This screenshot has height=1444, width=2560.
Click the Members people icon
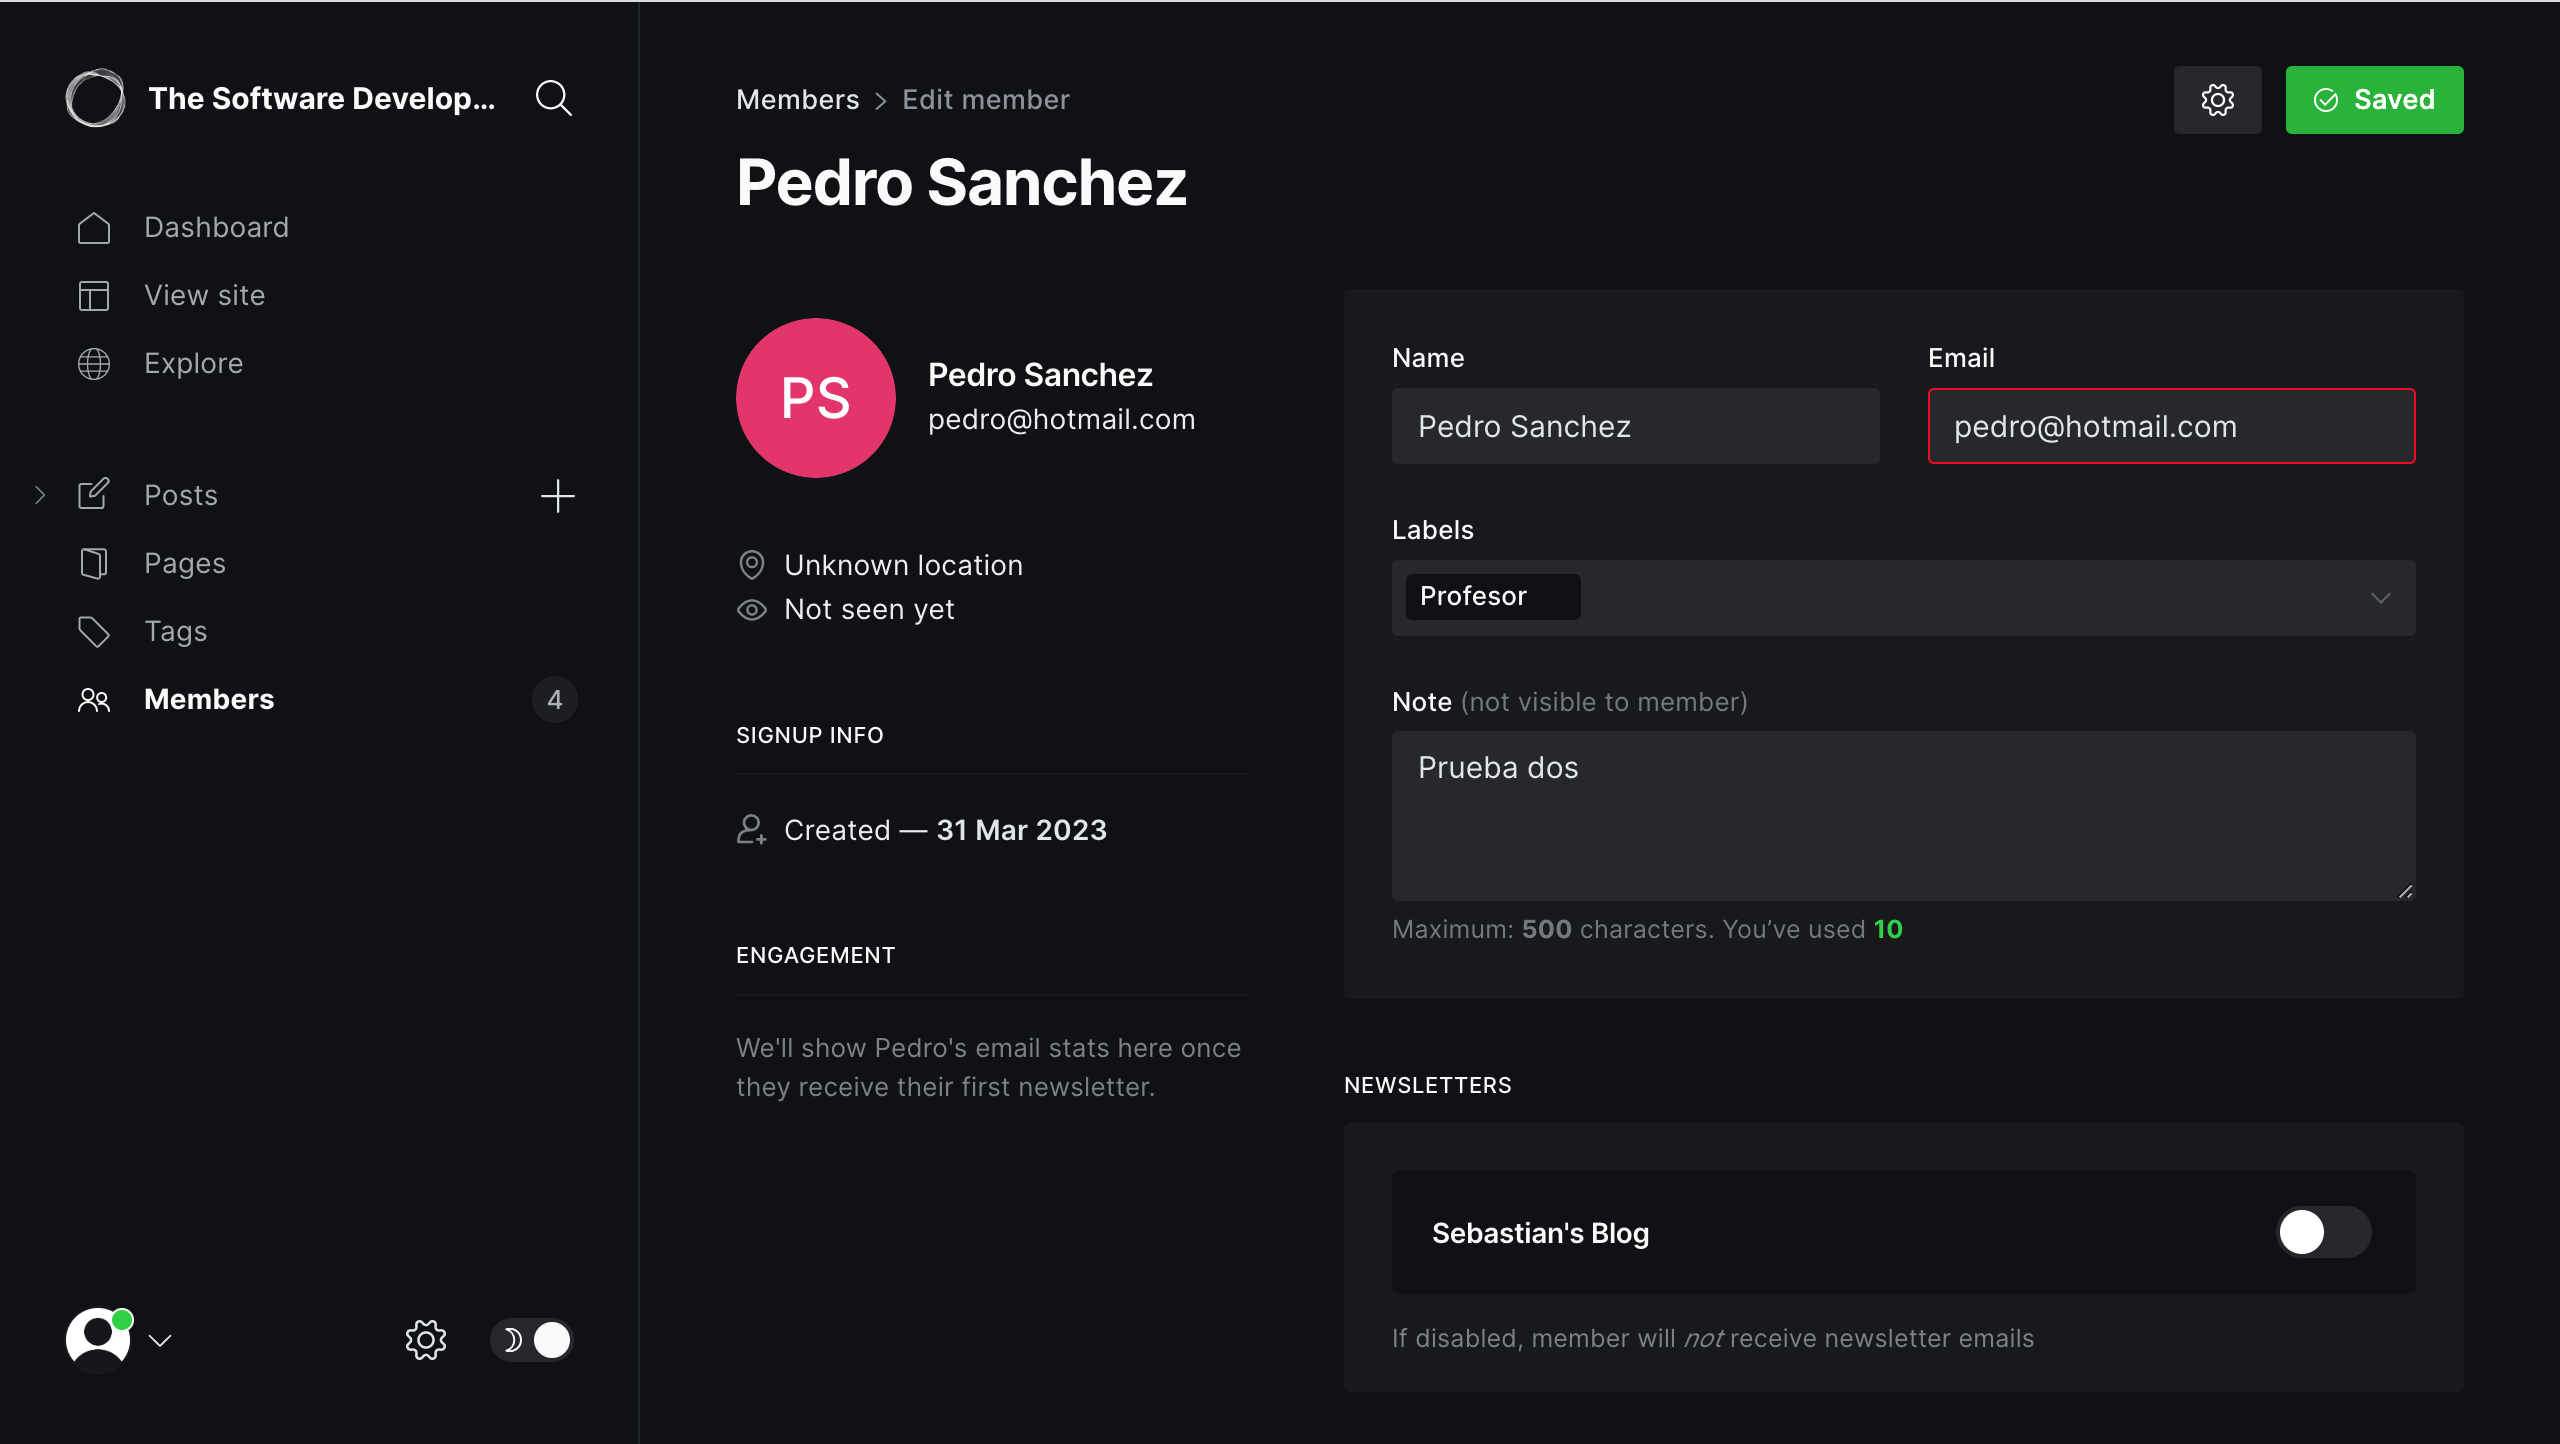tap(94, 700)
